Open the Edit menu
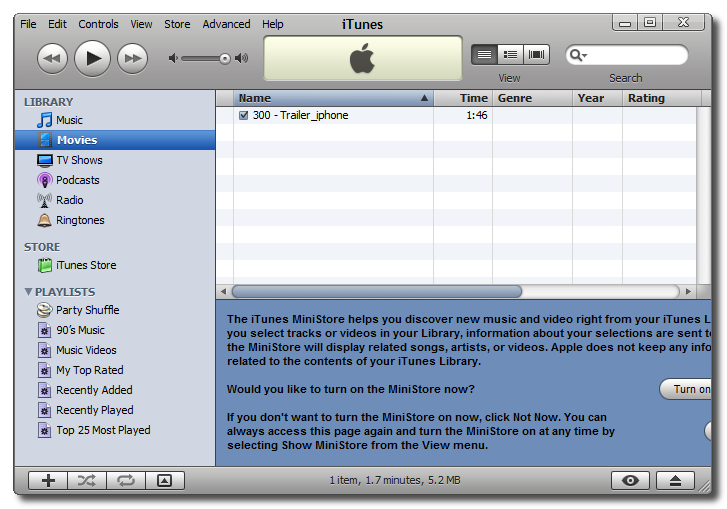This screenshot has width=727, height=509. [57, 24]
